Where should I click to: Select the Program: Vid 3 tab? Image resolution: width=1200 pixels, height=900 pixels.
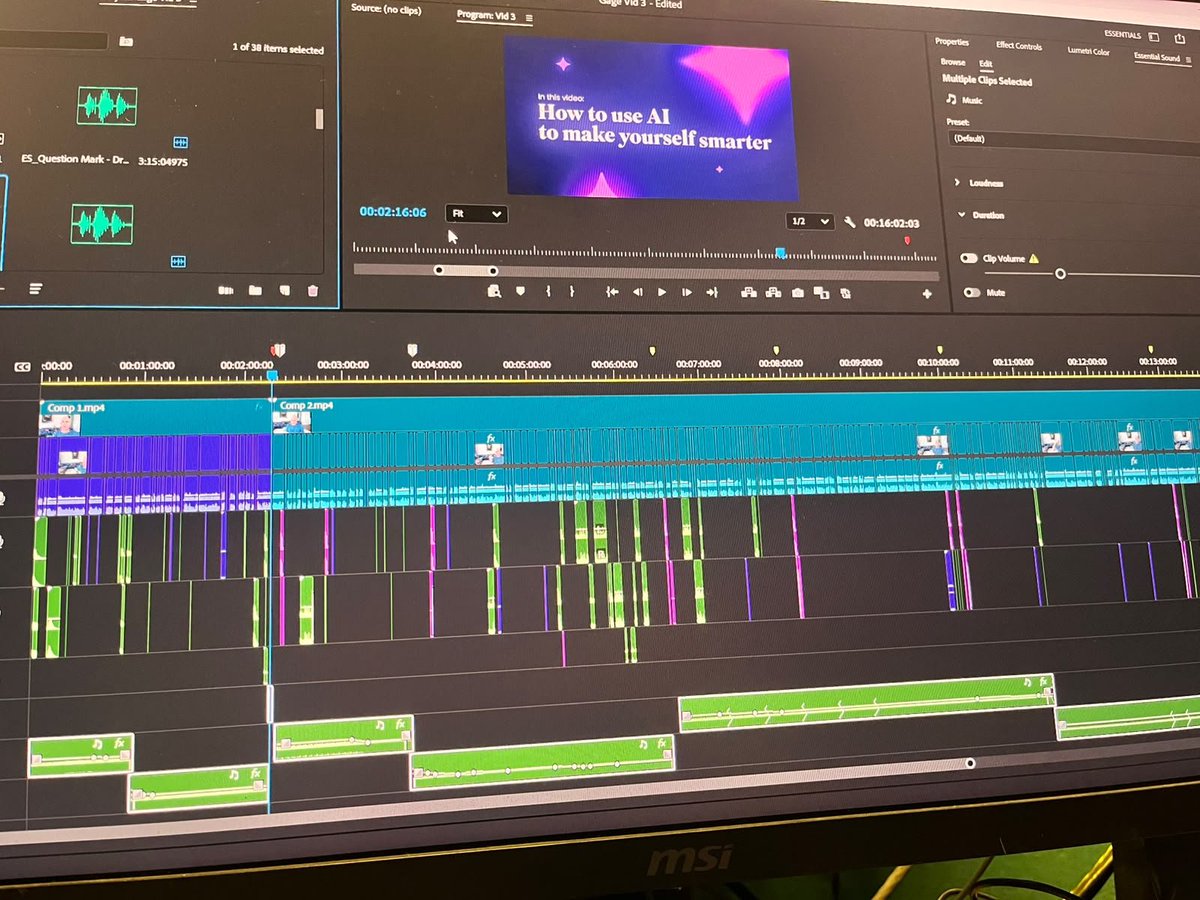(x=488, y=15)
